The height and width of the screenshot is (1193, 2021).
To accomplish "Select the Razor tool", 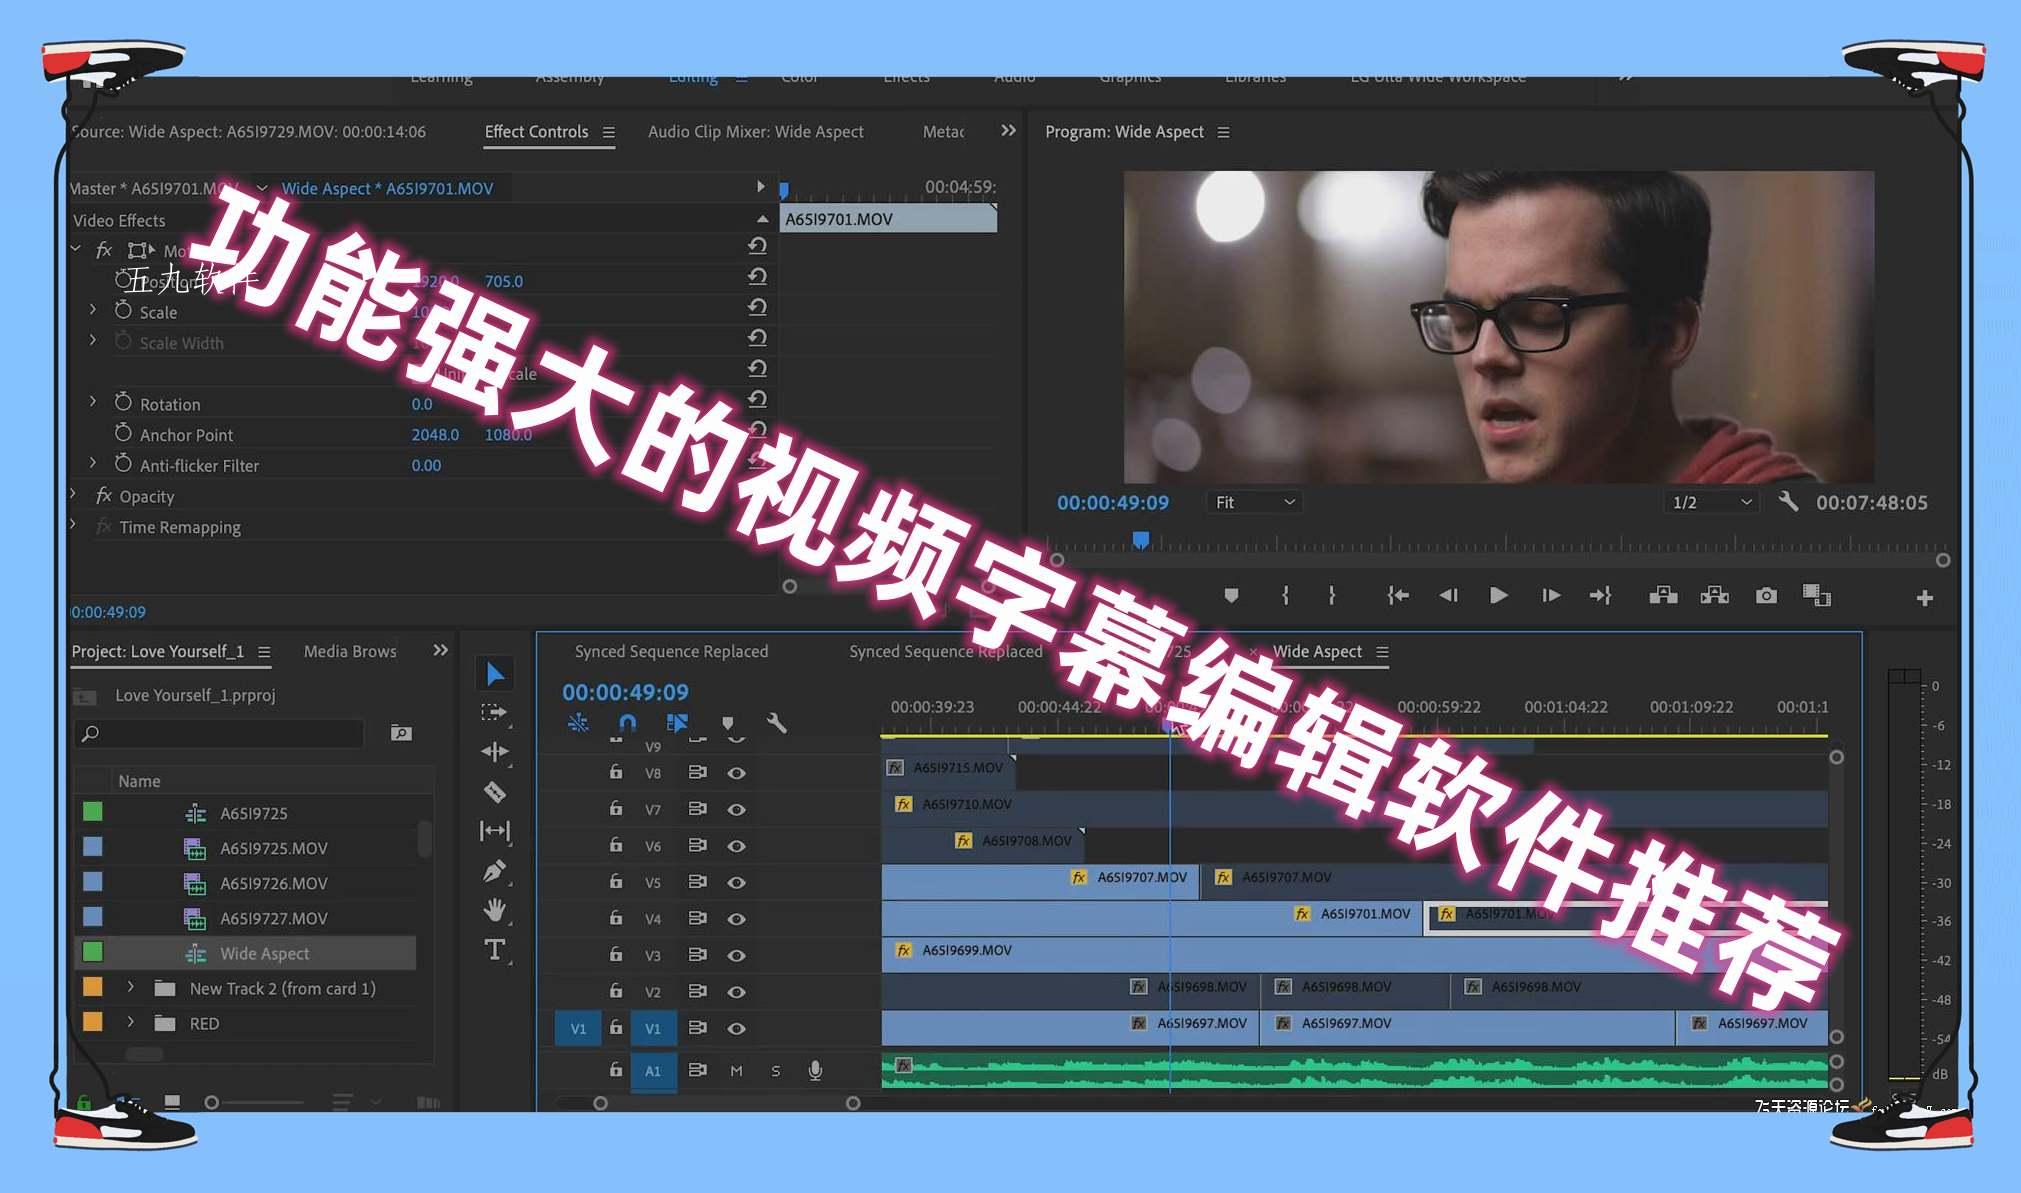I will coord(494,791).
